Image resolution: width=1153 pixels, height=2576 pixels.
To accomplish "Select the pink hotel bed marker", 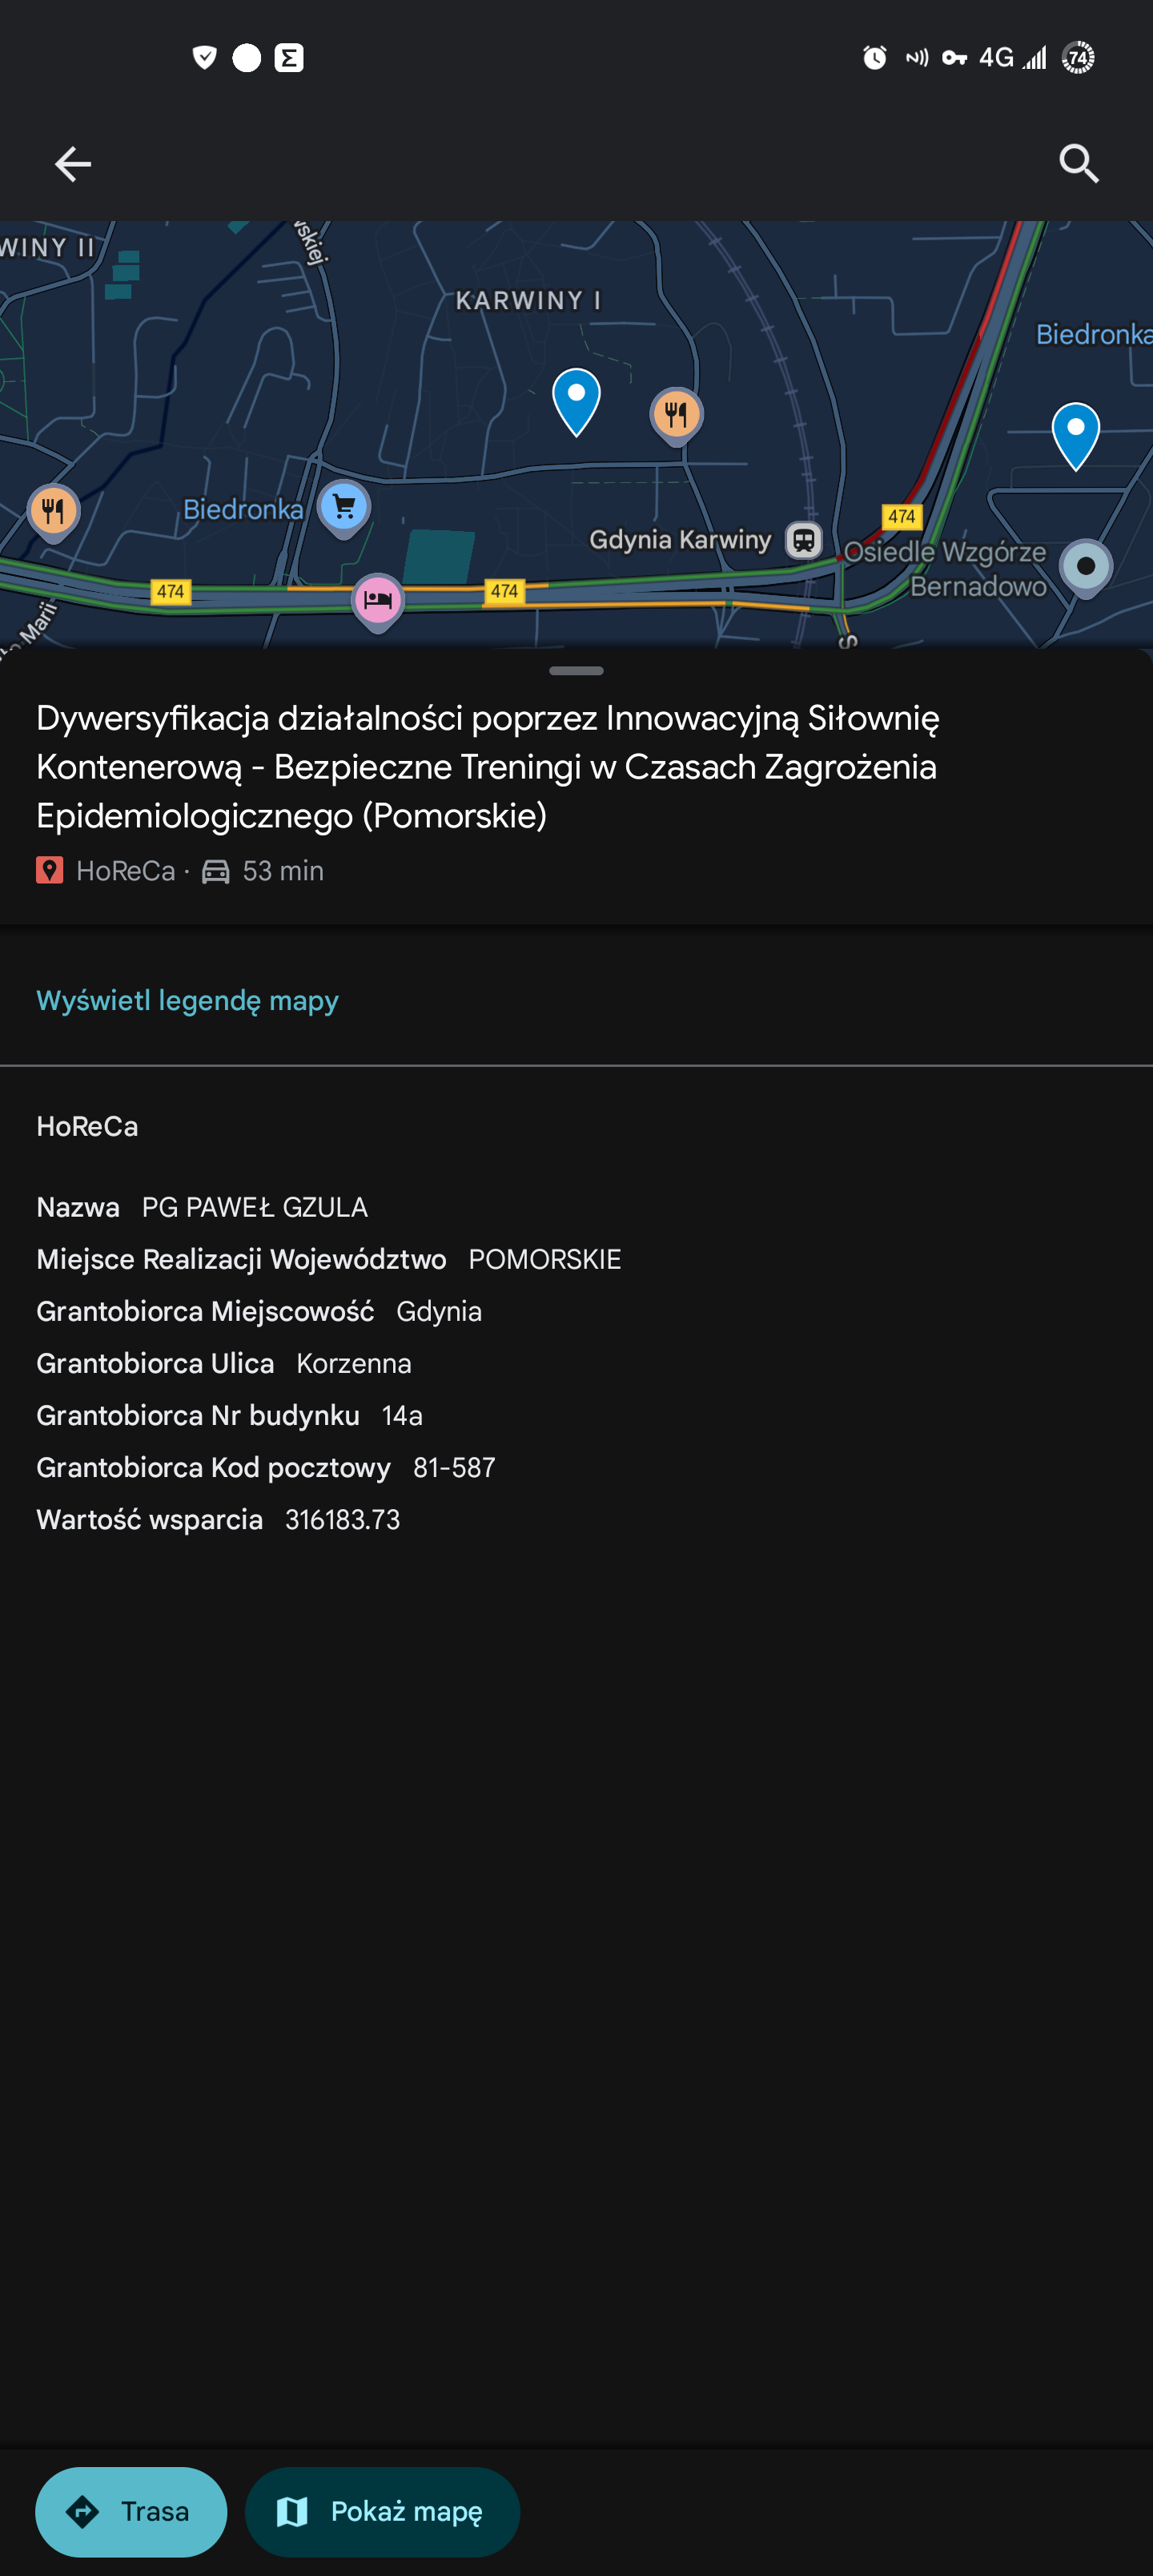I will [x=377, y=600].
